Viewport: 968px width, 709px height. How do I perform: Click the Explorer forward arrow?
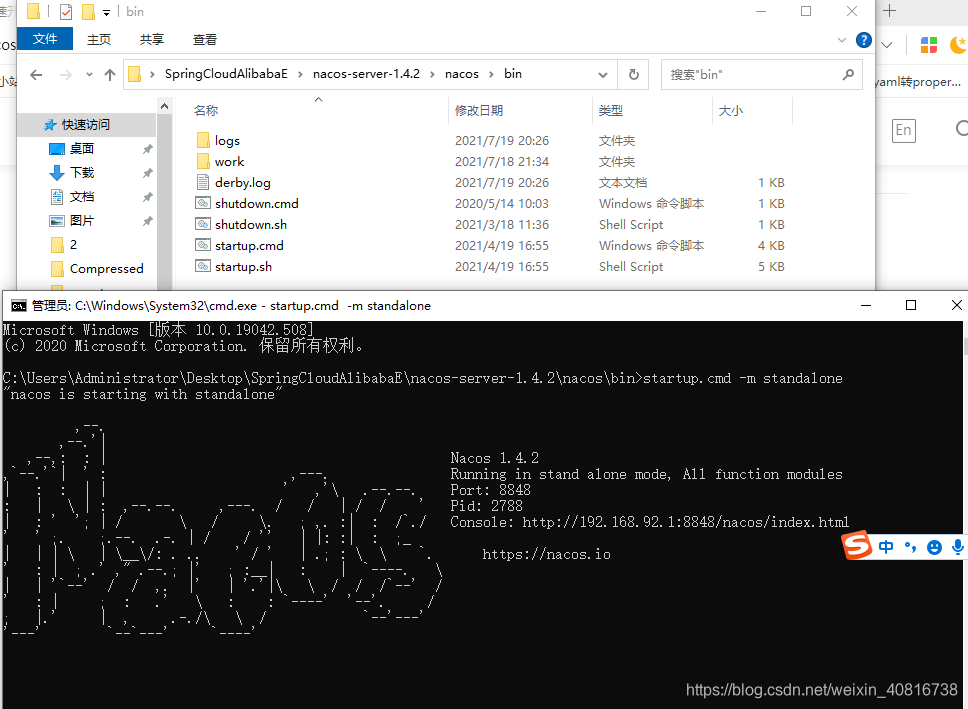pyautogui.click(x=65, y=75)
